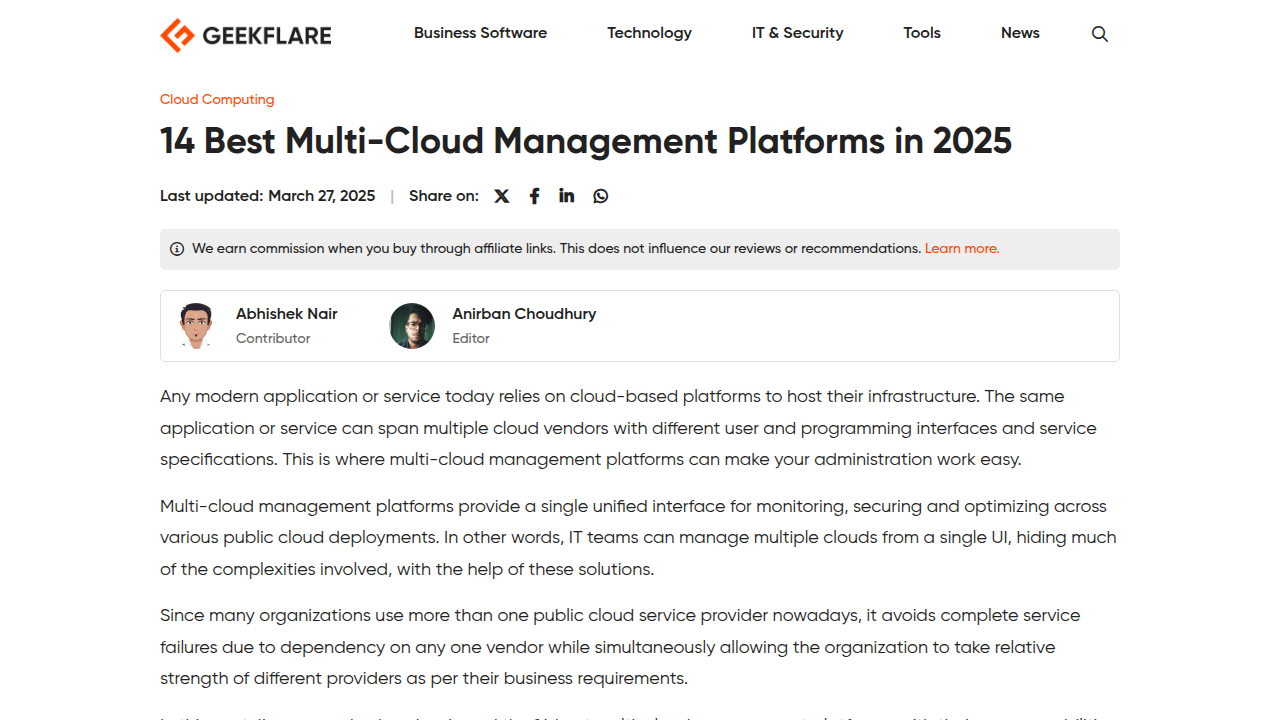
Task: Share article via WhatsApp
Action: click(x=600, y=196)
